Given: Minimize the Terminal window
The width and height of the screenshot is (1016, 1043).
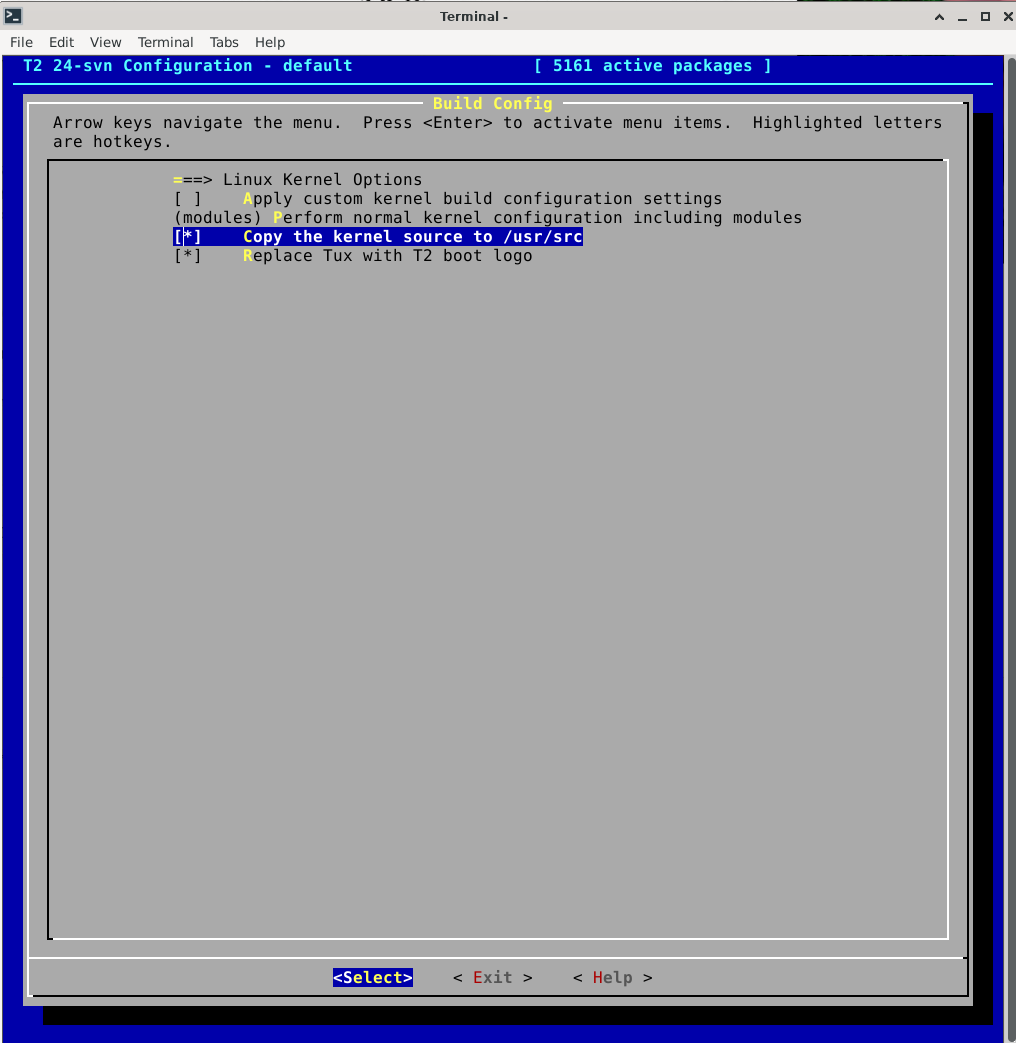Looking at the screenshot, I should pyautogui.click(x=963, y=16).
